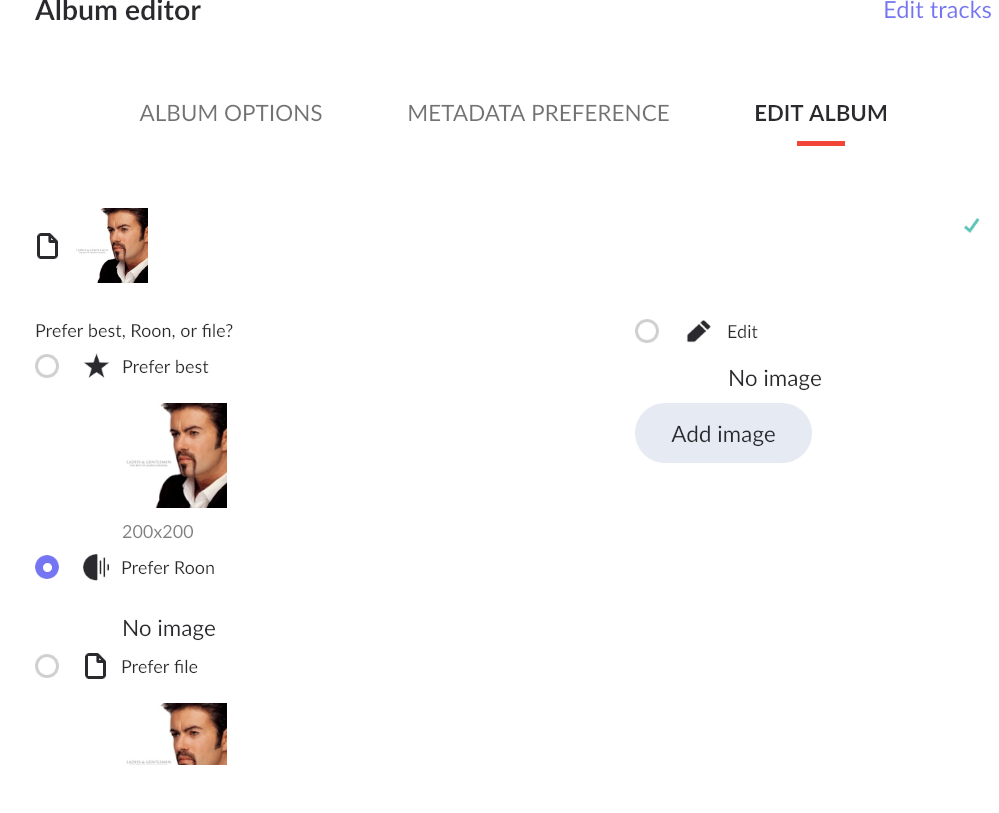999x813 pixels.
Task: Select the Prefer best radio button
Action: click(x=47, y=367)
